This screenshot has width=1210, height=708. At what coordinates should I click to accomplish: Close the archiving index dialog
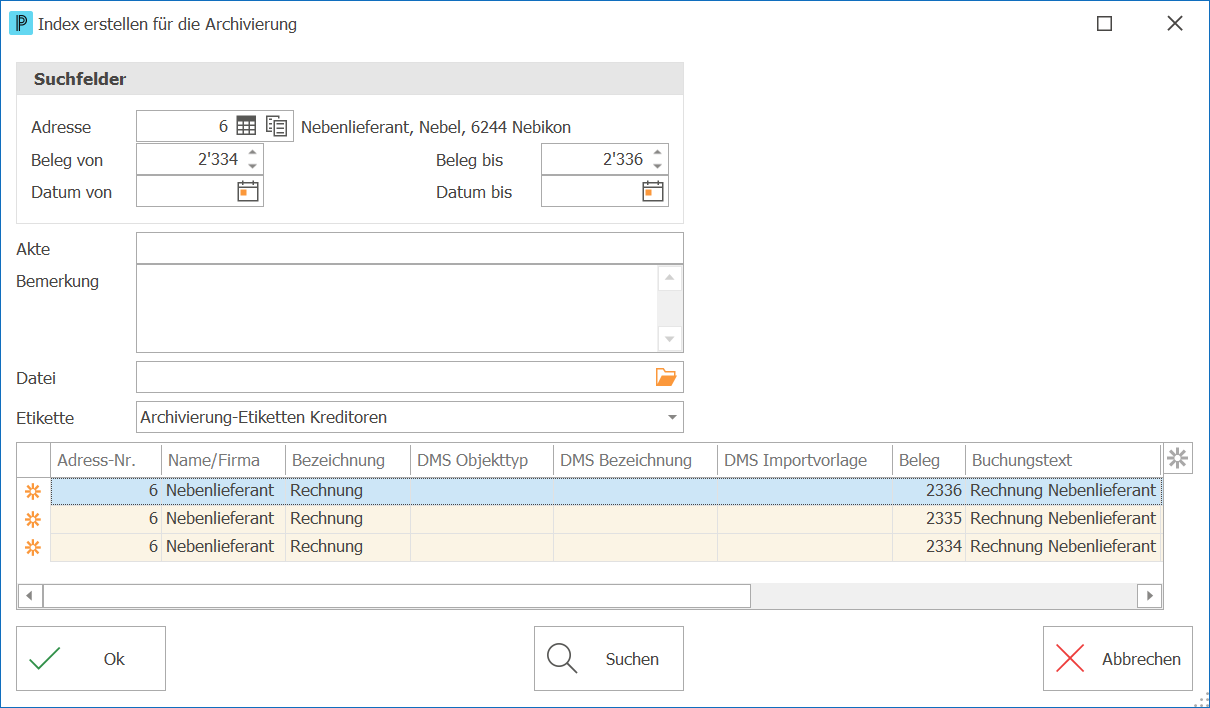click(1175, 24)
